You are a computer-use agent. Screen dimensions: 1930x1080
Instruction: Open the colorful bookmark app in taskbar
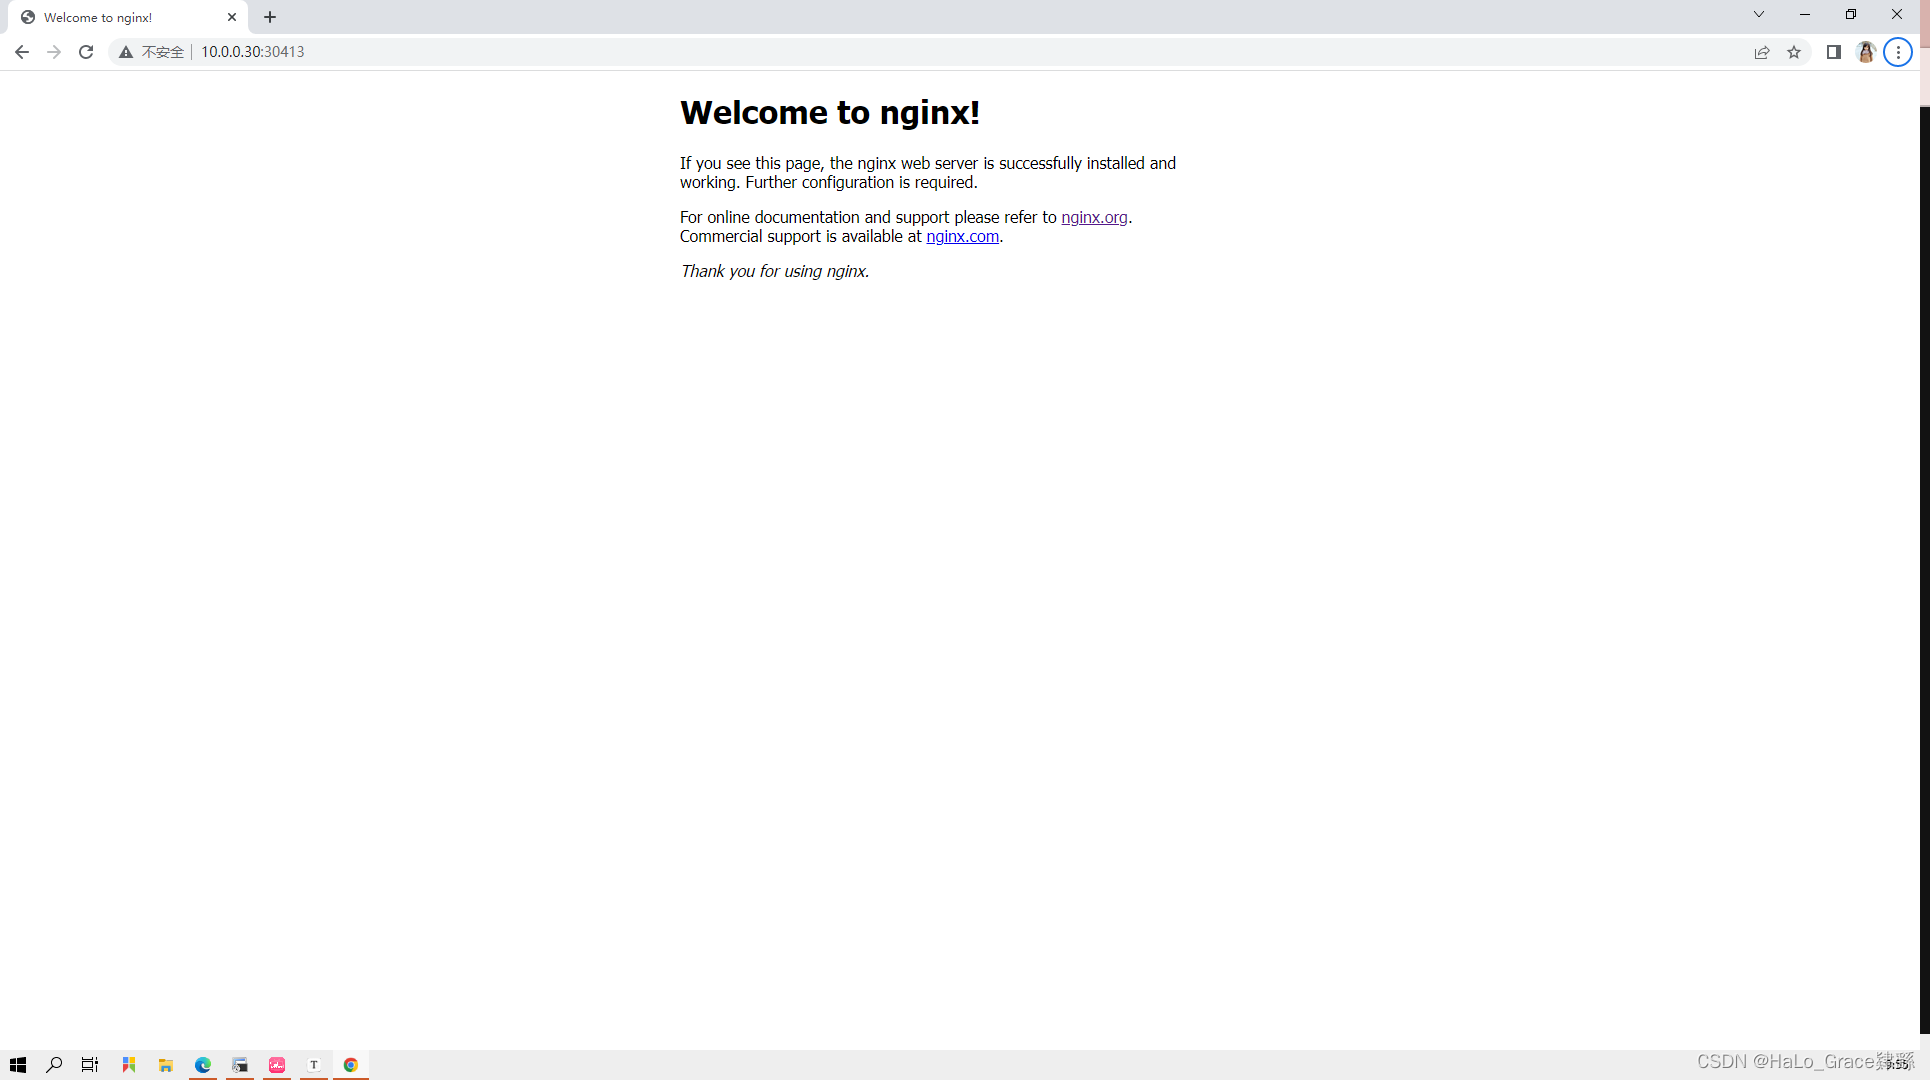pos(129,1065)
